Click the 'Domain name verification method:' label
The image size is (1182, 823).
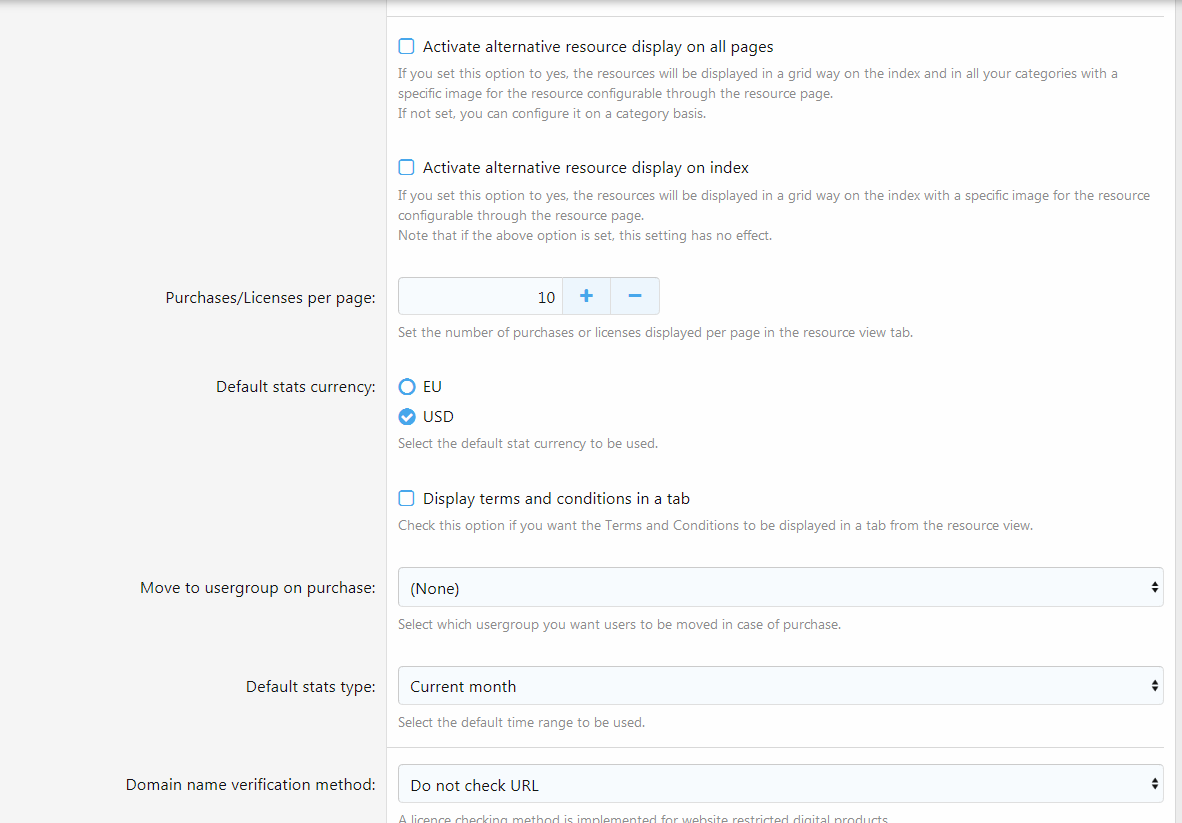(250, 785)
